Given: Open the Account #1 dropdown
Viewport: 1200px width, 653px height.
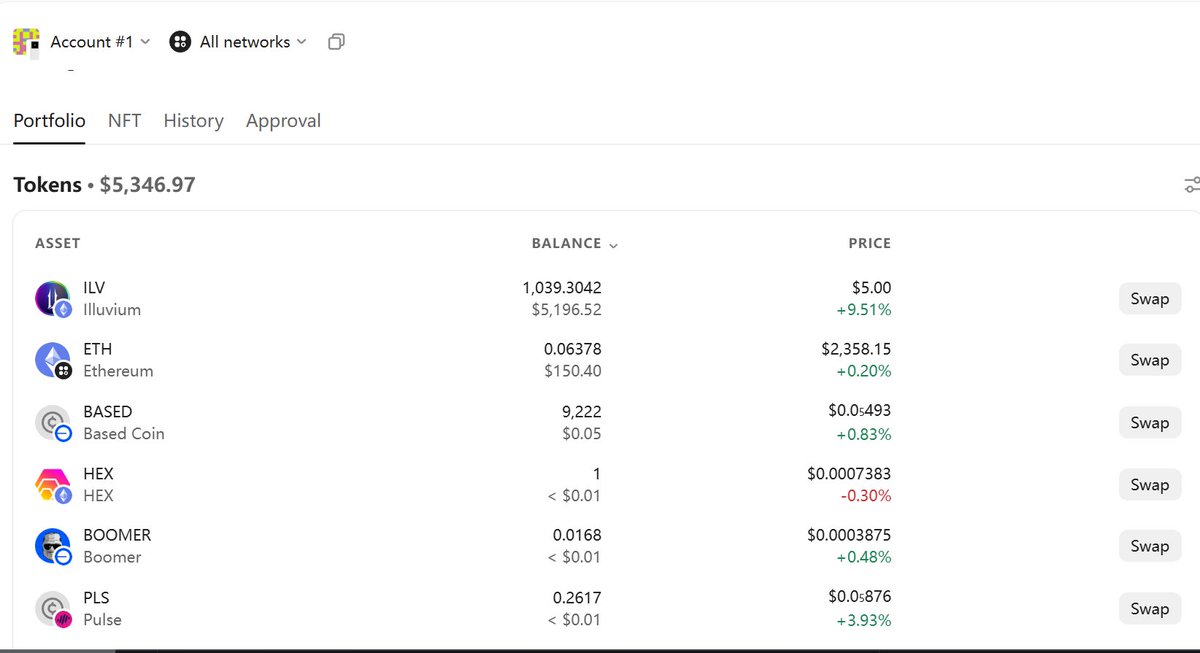Looking at the screenshot, I should click(100, 42).
